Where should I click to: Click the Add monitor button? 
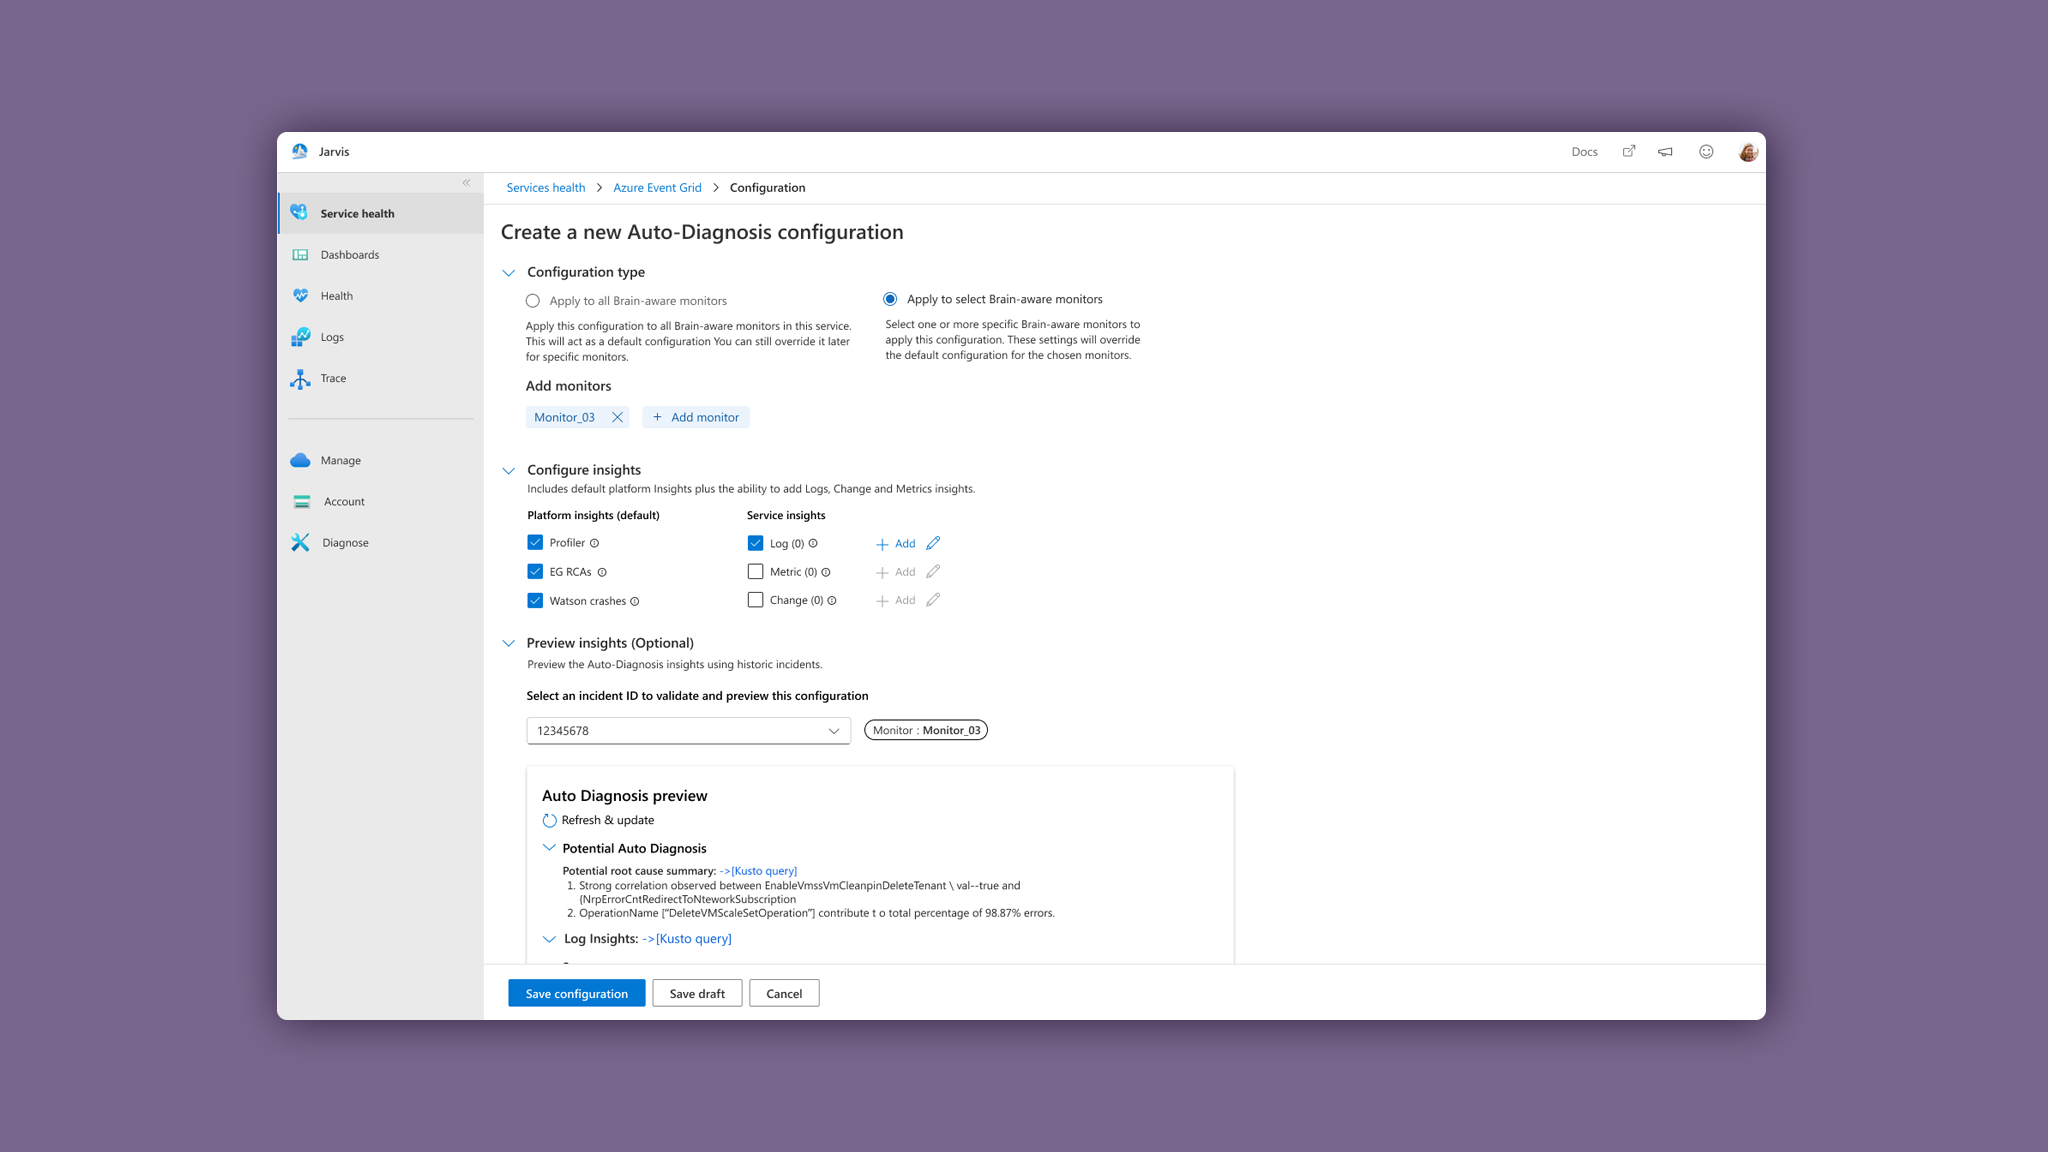[696, 418]
